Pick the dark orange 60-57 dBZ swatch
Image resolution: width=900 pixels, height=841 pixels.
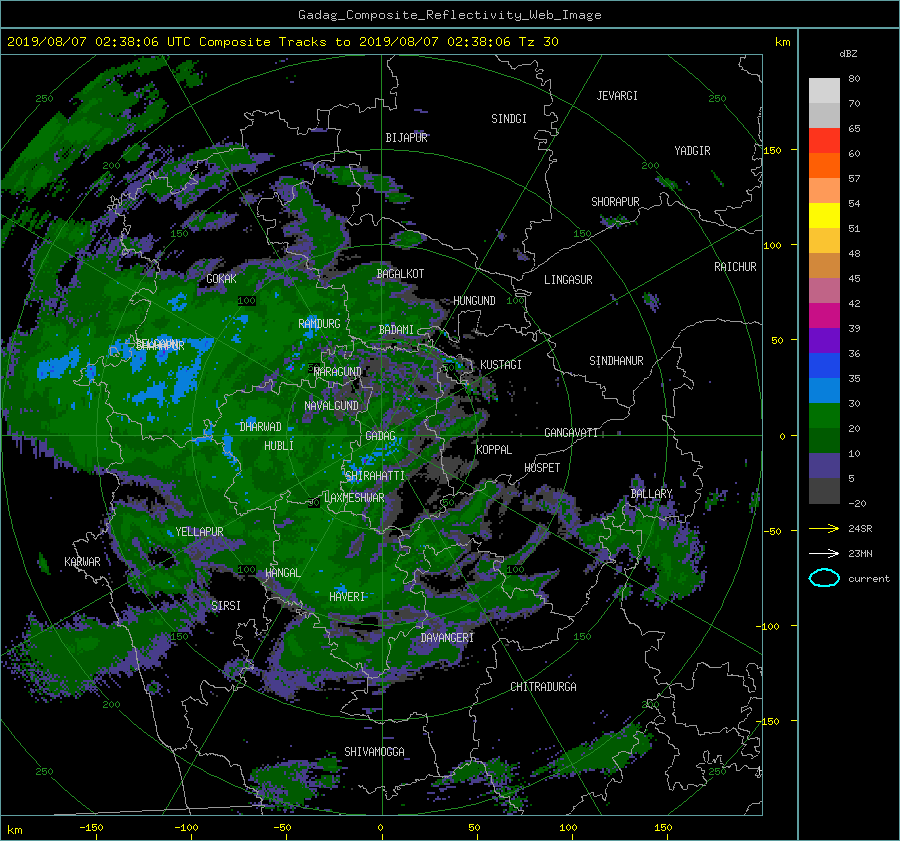coord(824,165)
